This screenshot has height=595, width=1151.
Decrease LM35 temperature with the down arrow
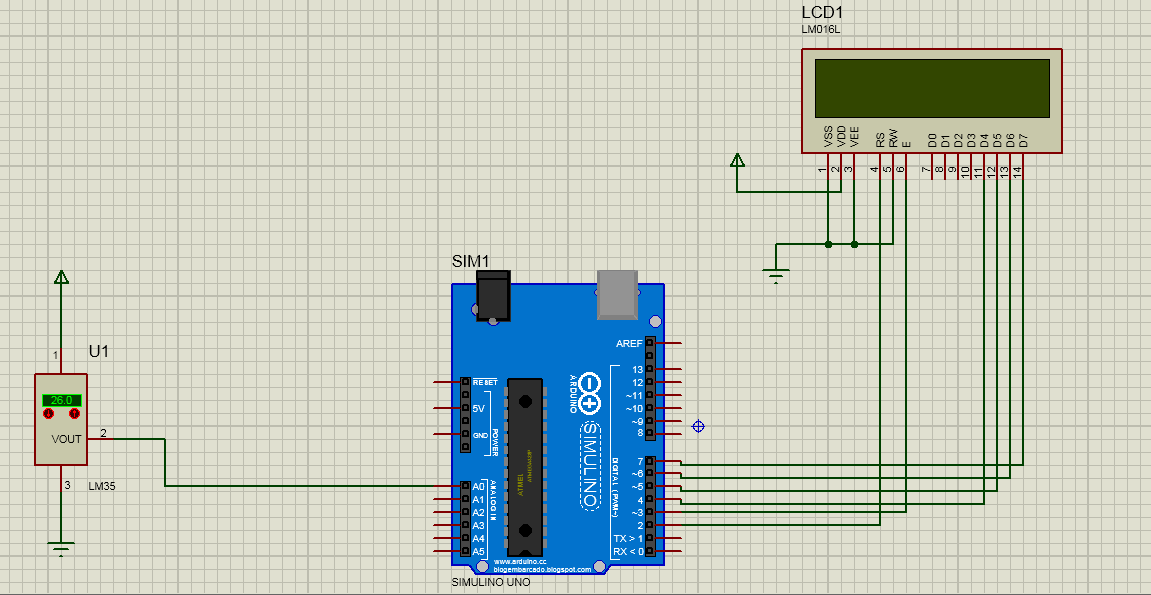point(49,414)
